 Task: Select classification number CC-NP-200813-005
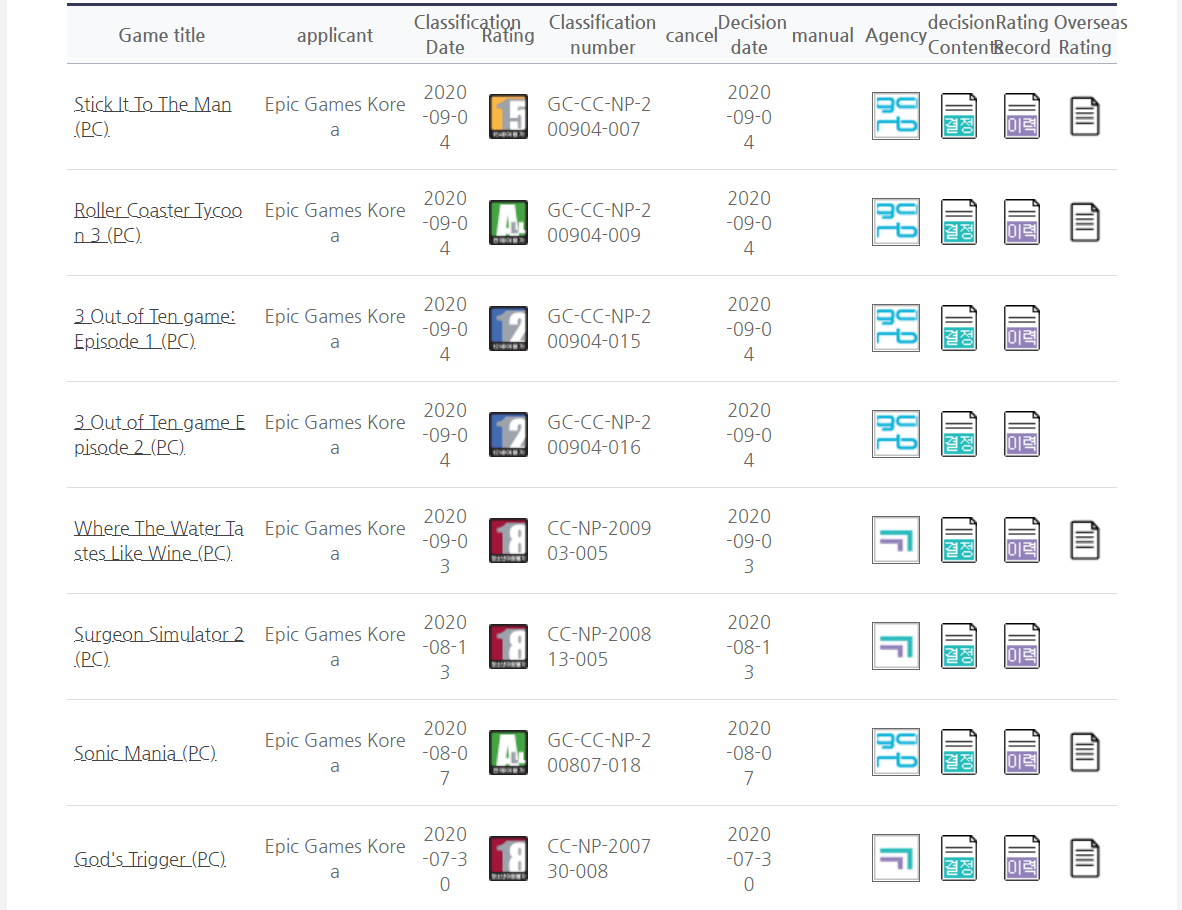(x=599, y=647)
